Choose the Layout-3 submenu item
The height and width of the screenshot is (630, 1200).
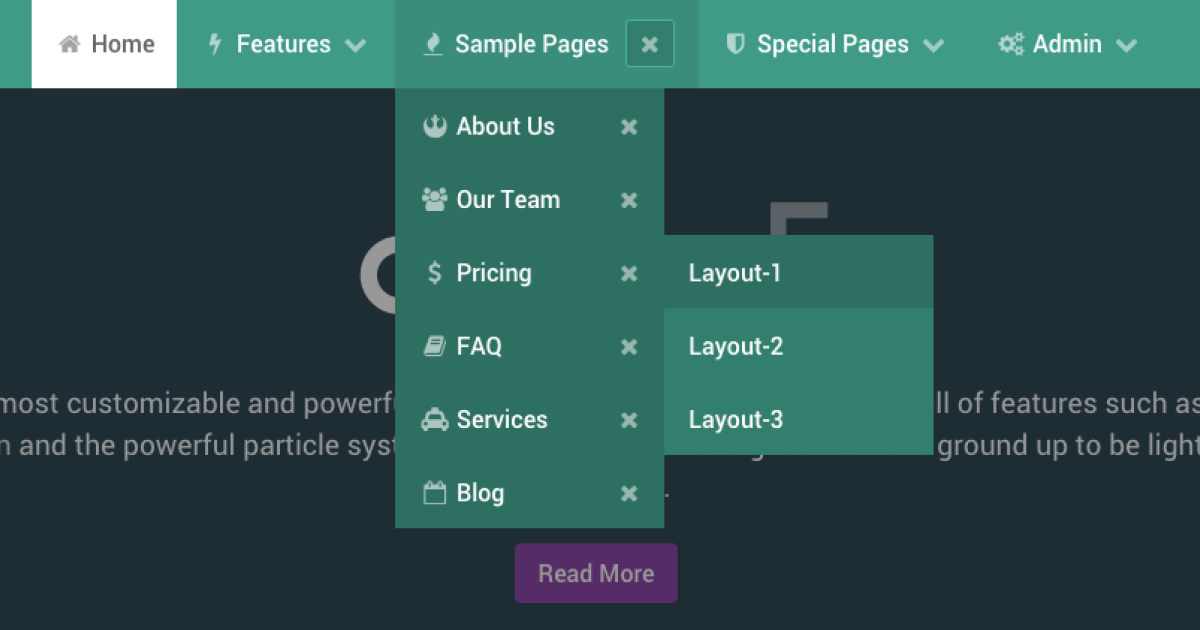pyautogui.click(x=736, y=420)
